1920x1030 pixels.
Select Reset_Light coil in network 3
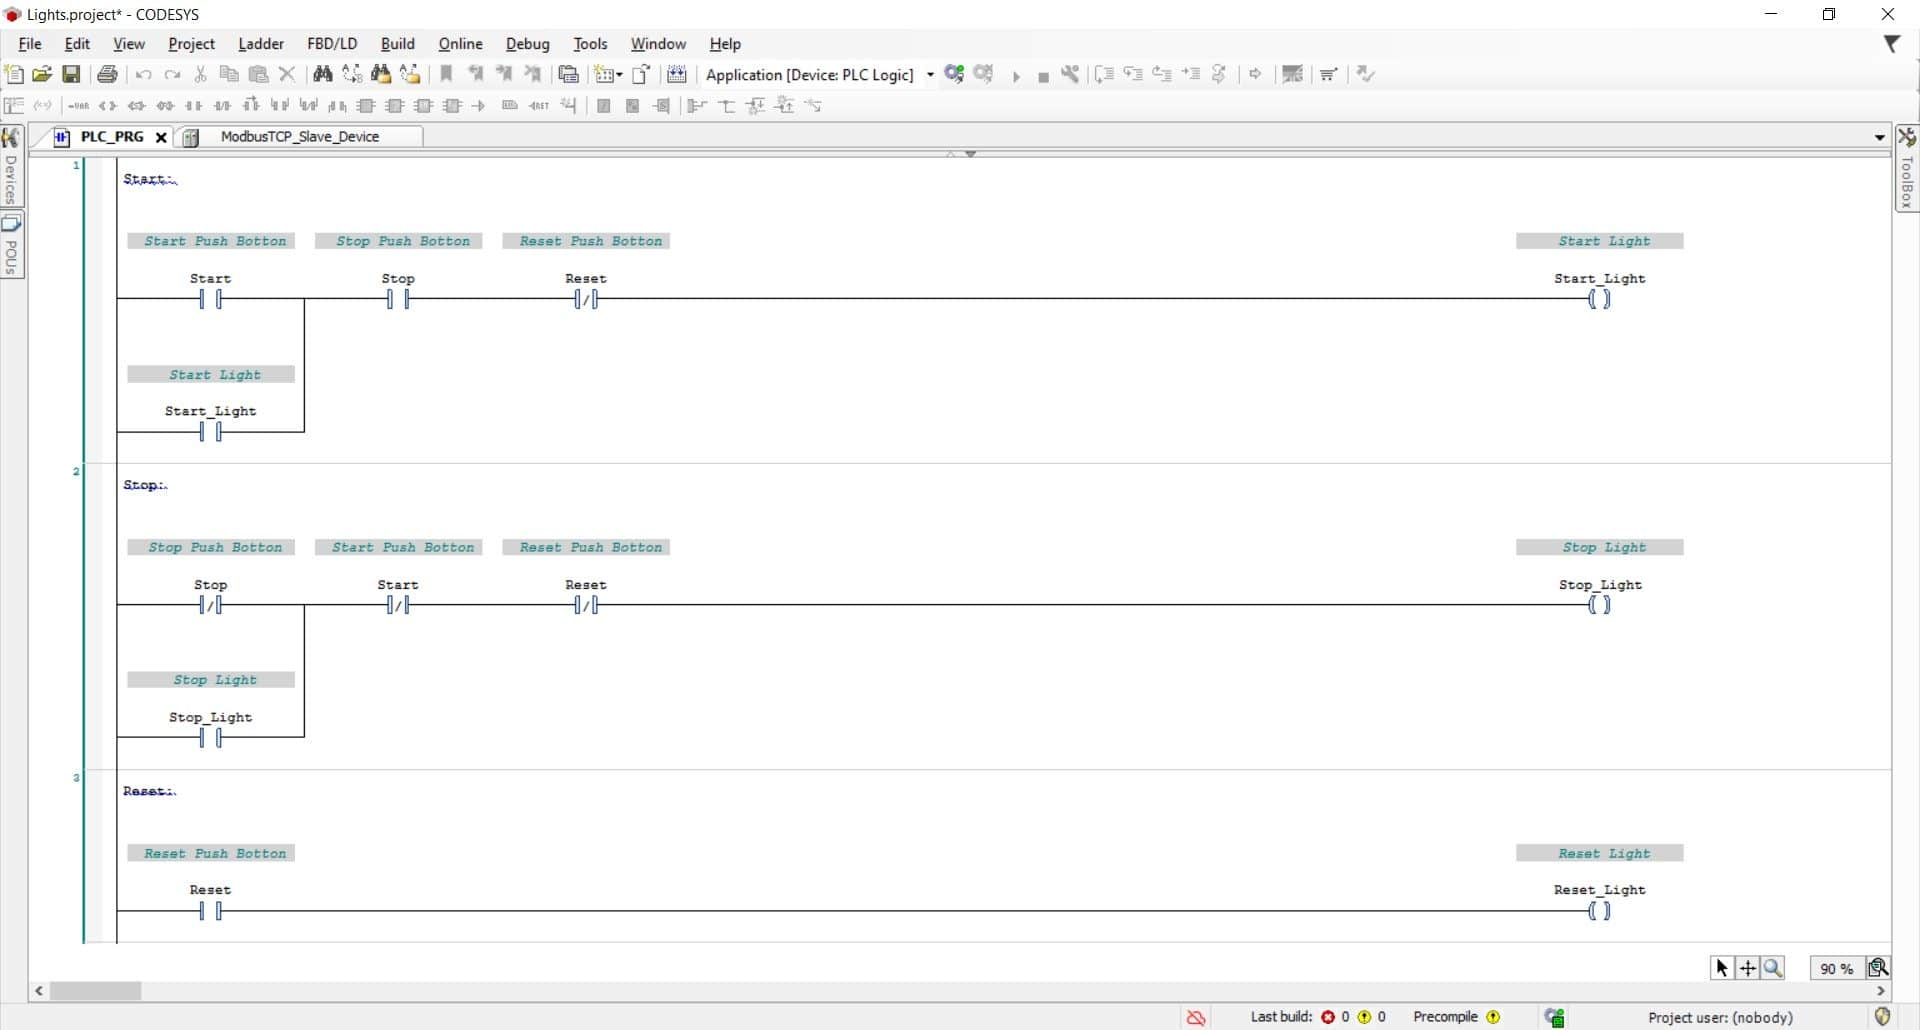coord(1599,911)
